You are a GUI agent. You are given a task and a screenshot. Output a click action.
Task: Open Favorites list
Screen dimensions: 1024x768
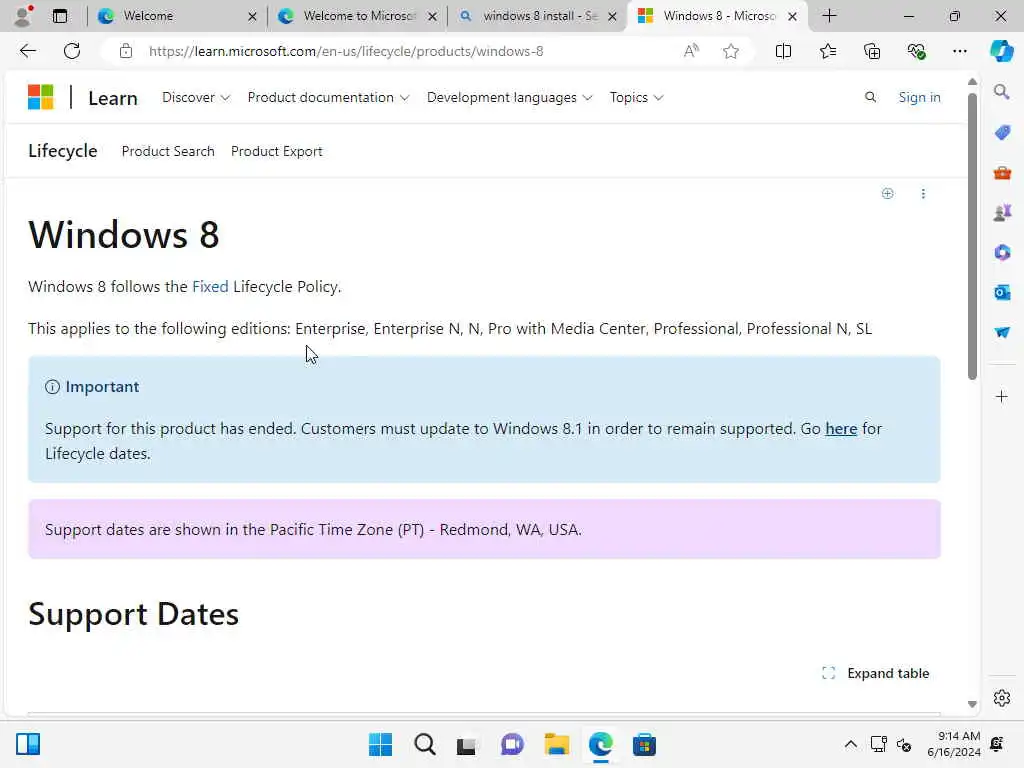(827, 51)
